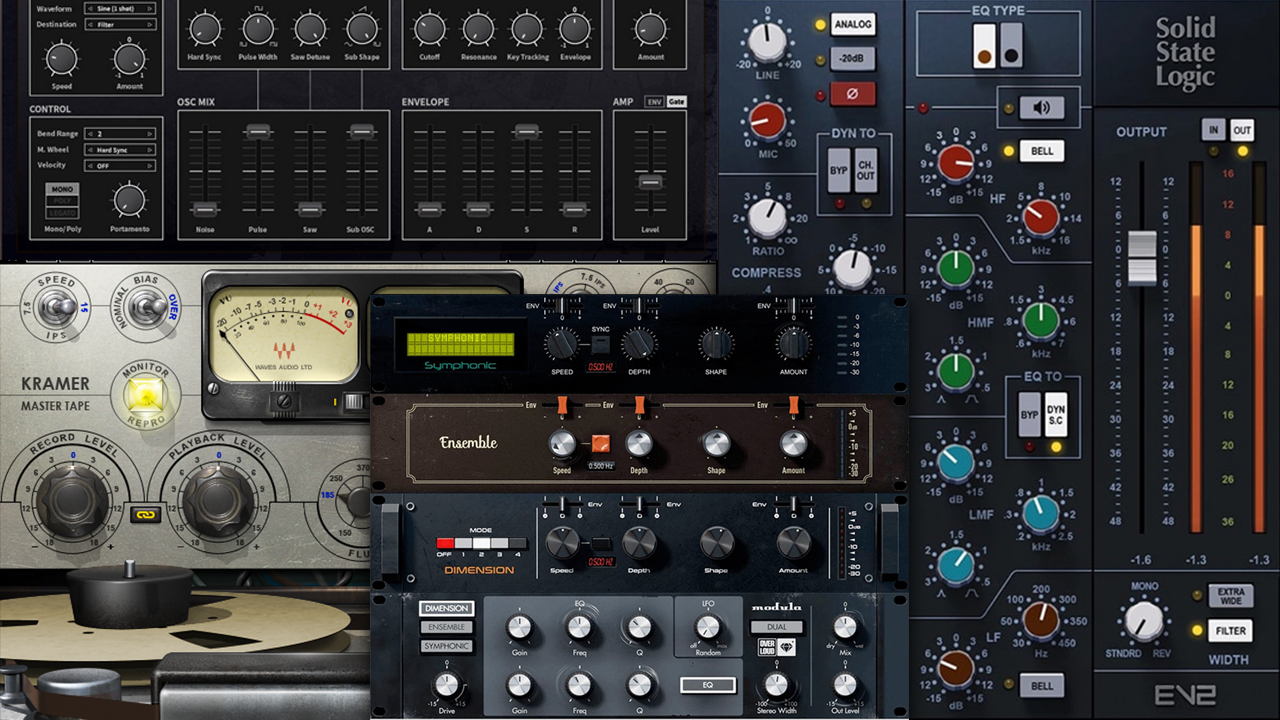Click the link icon between Record and Playback
Screen dimensions: 1280x720
[x=144, y=514]
